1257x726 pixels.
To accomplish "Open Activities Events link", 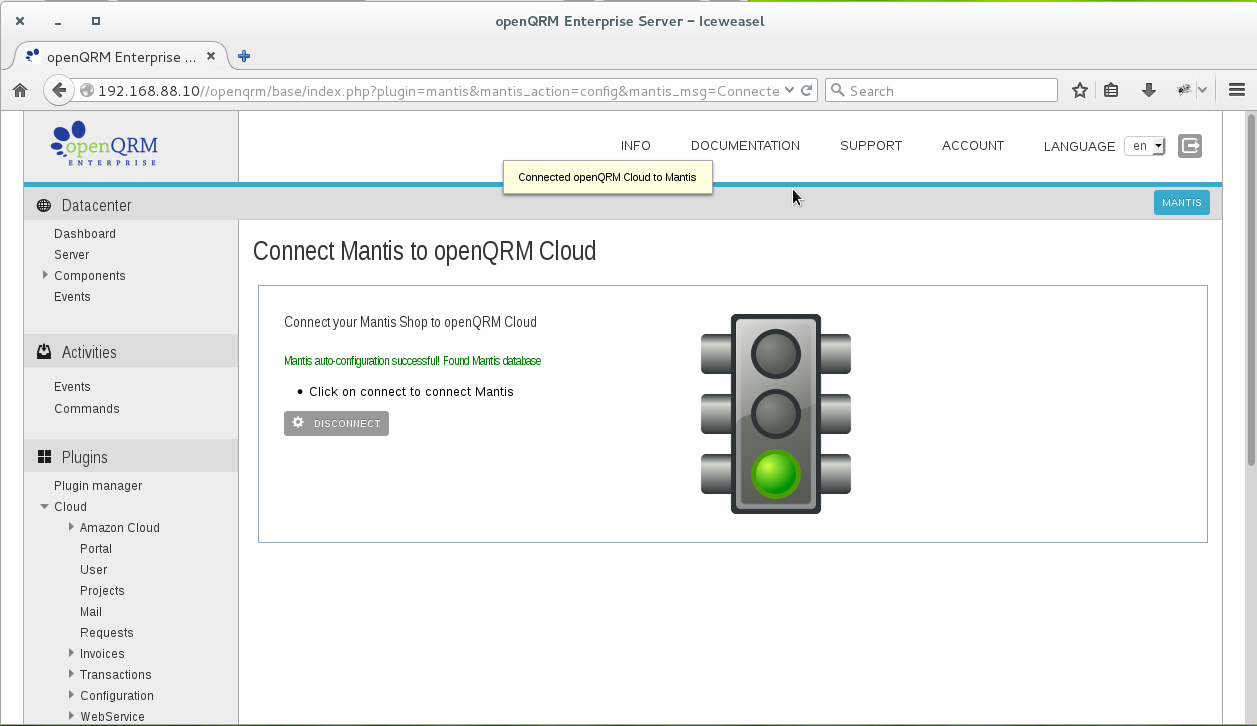I will point(72,387).
